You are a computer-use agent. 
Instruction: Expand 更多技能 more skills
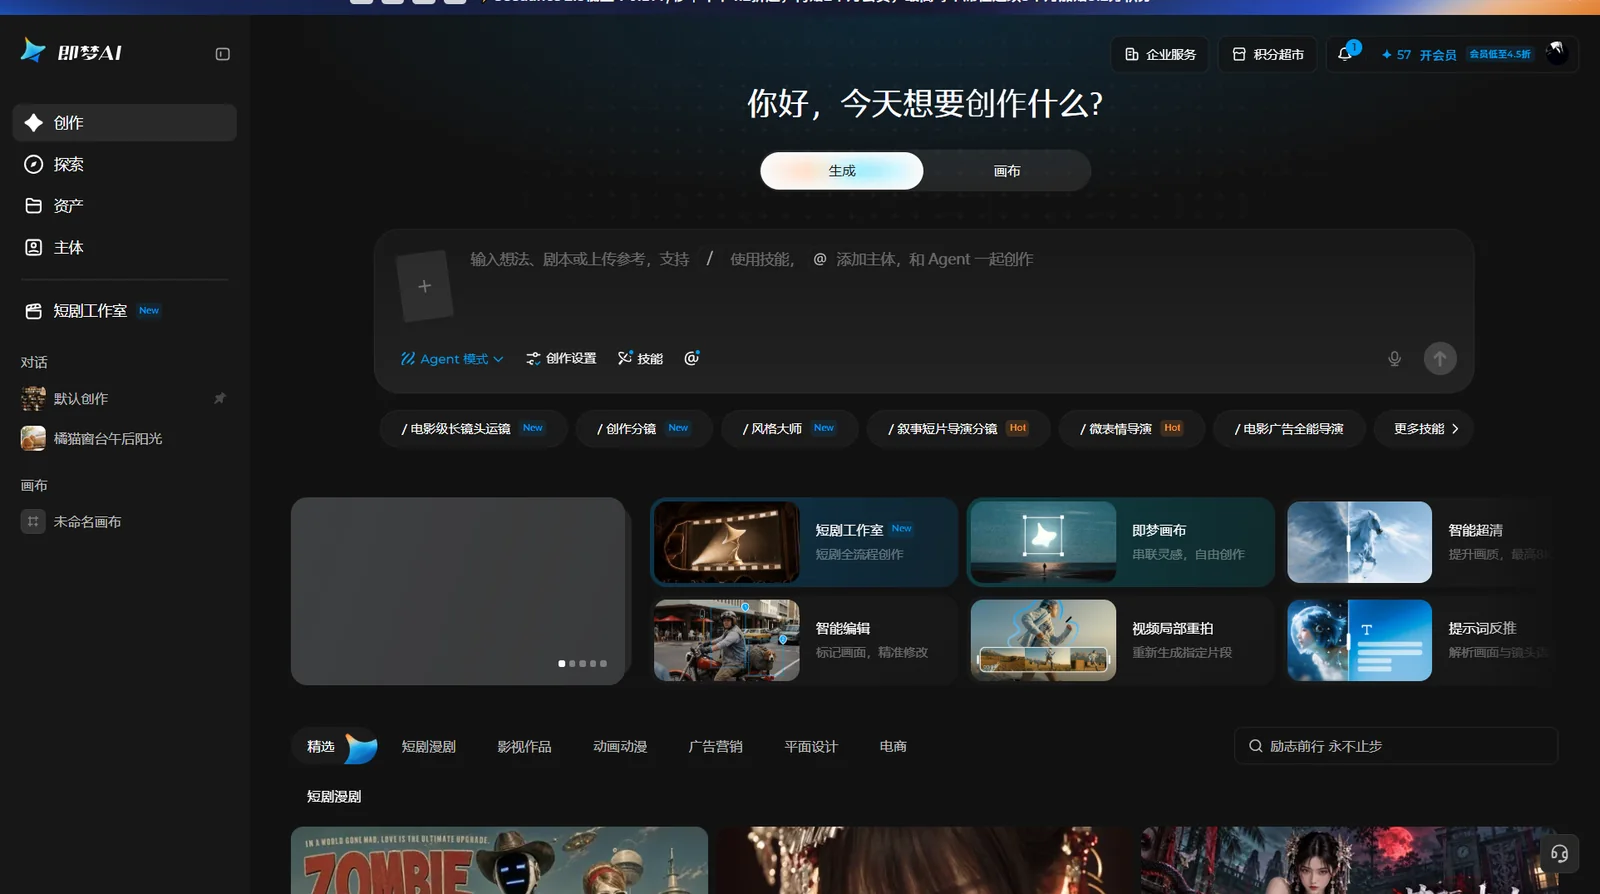pos(1425,428)
